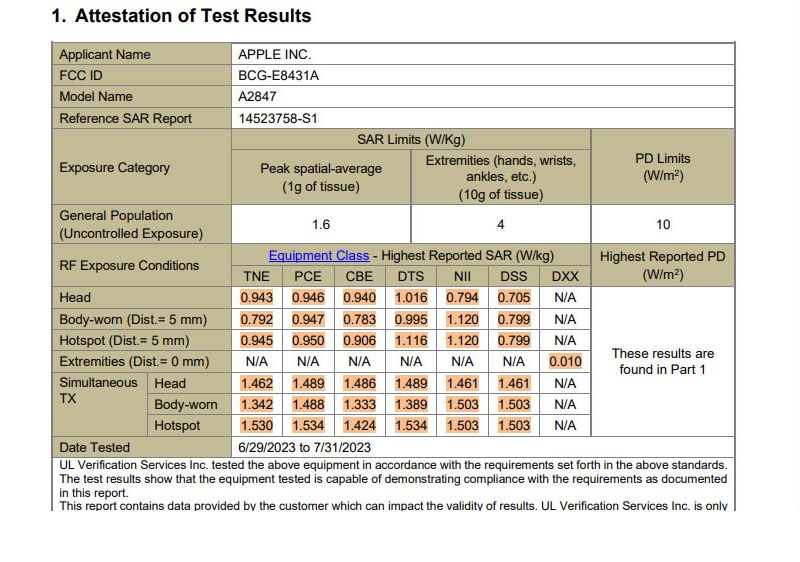This screenshot has height=562, width=800.
Task: Click the highlighted 0.705 Head DSS value
Action: point(514,297)
